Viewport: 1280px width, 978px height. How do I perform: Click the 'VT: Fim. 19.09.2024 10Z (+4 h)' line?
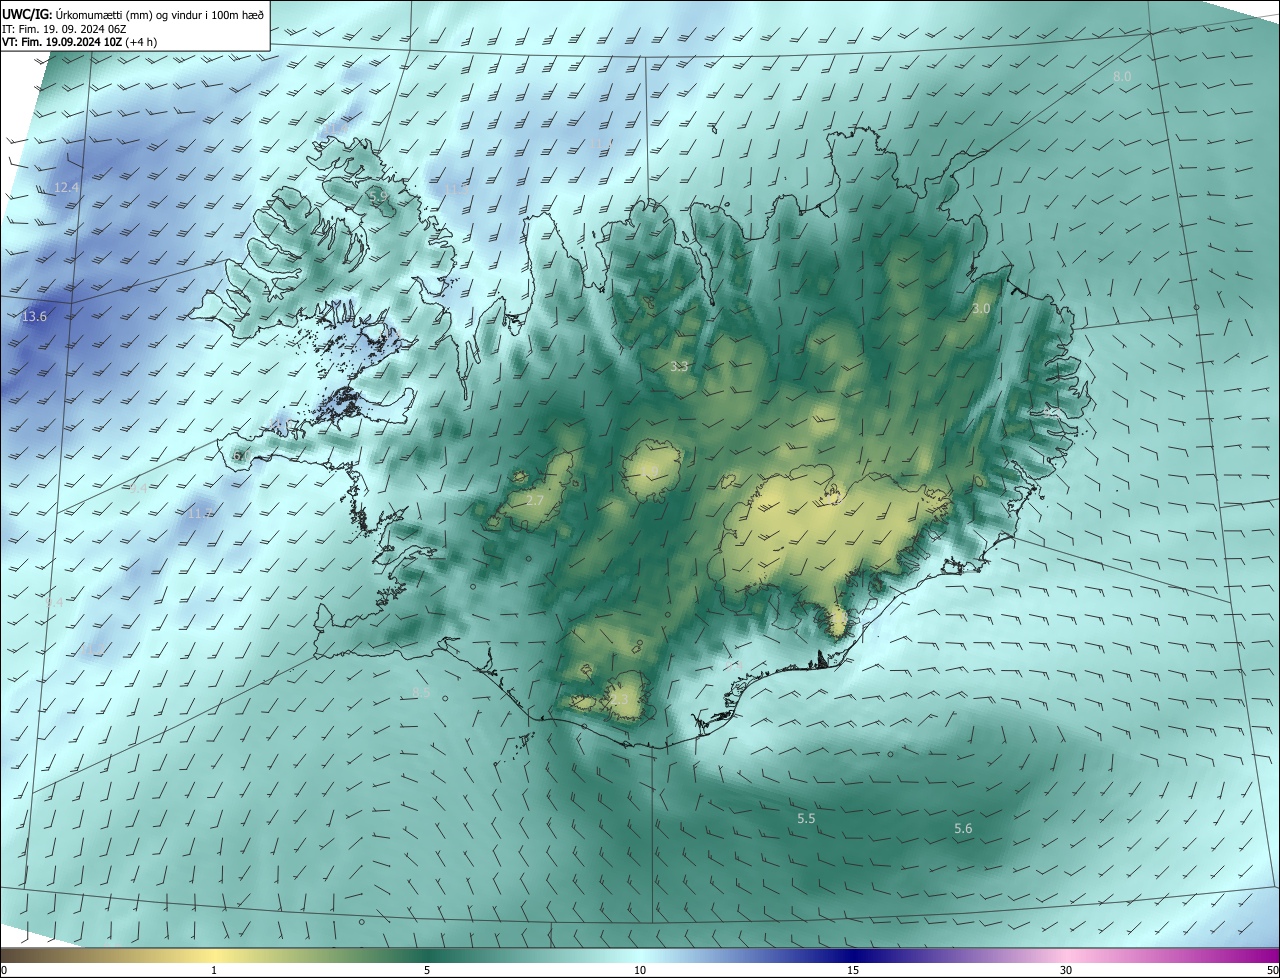tap(79, 42)
